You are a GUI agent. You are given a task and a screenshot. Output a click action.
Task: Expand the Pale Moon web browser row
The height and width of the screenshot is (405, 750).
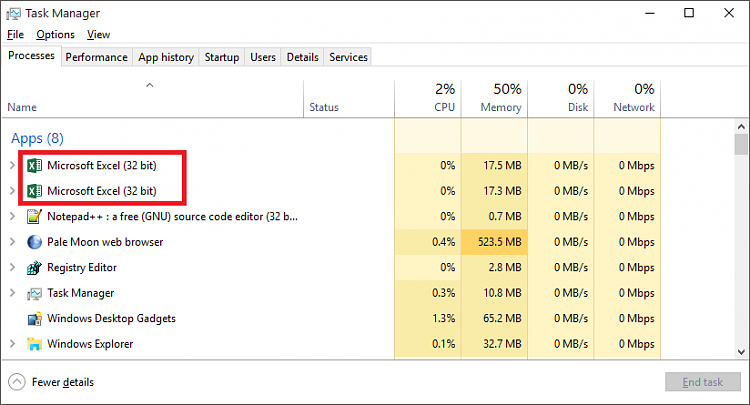pos(12,242)
